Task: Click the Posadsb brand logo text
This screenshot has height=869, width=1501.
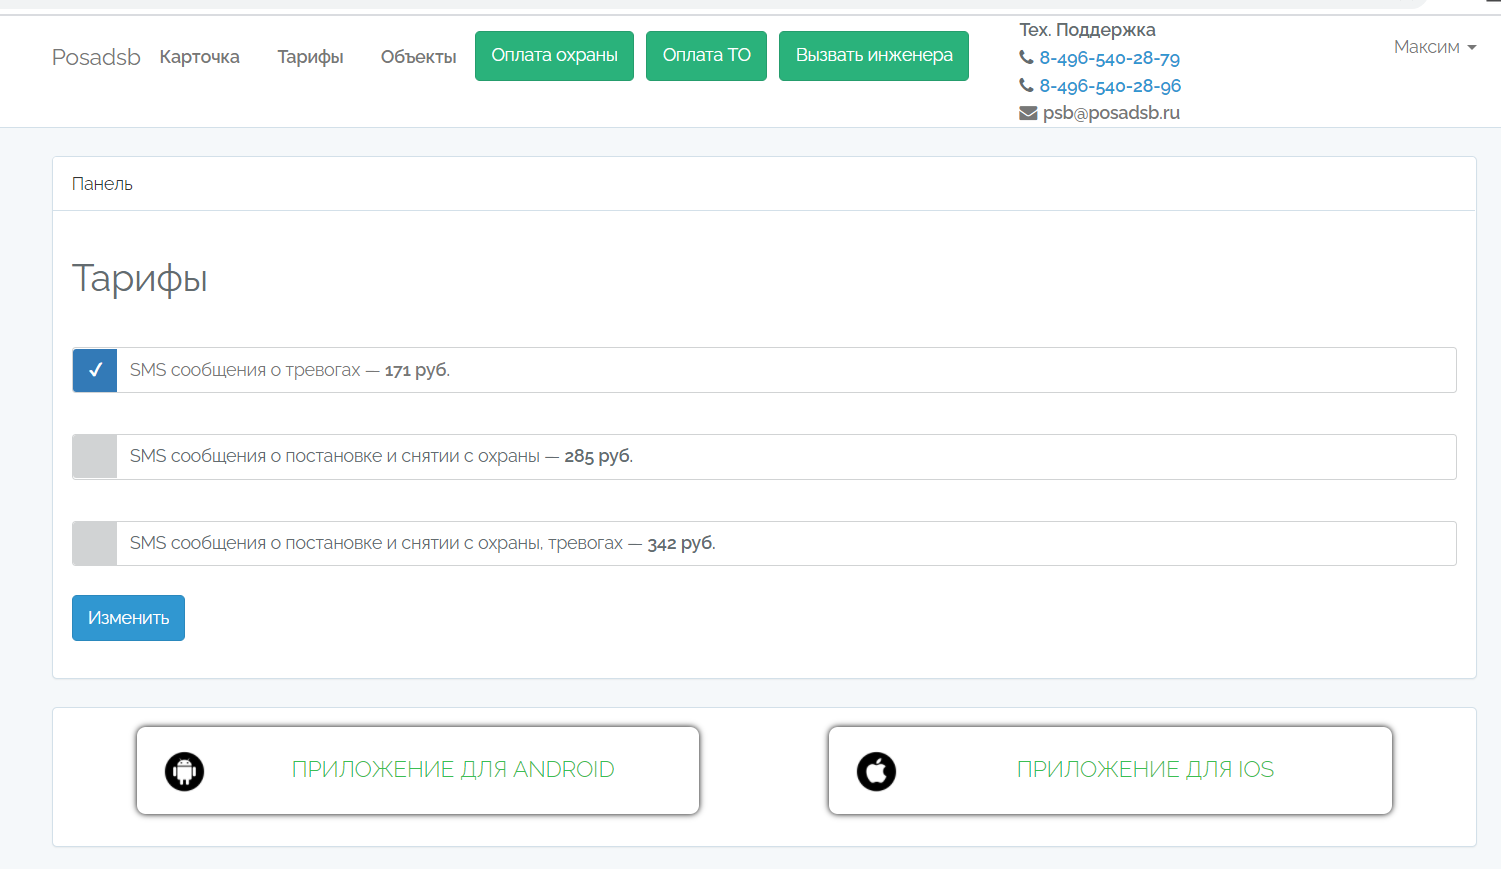Action: tap(96, 57)
